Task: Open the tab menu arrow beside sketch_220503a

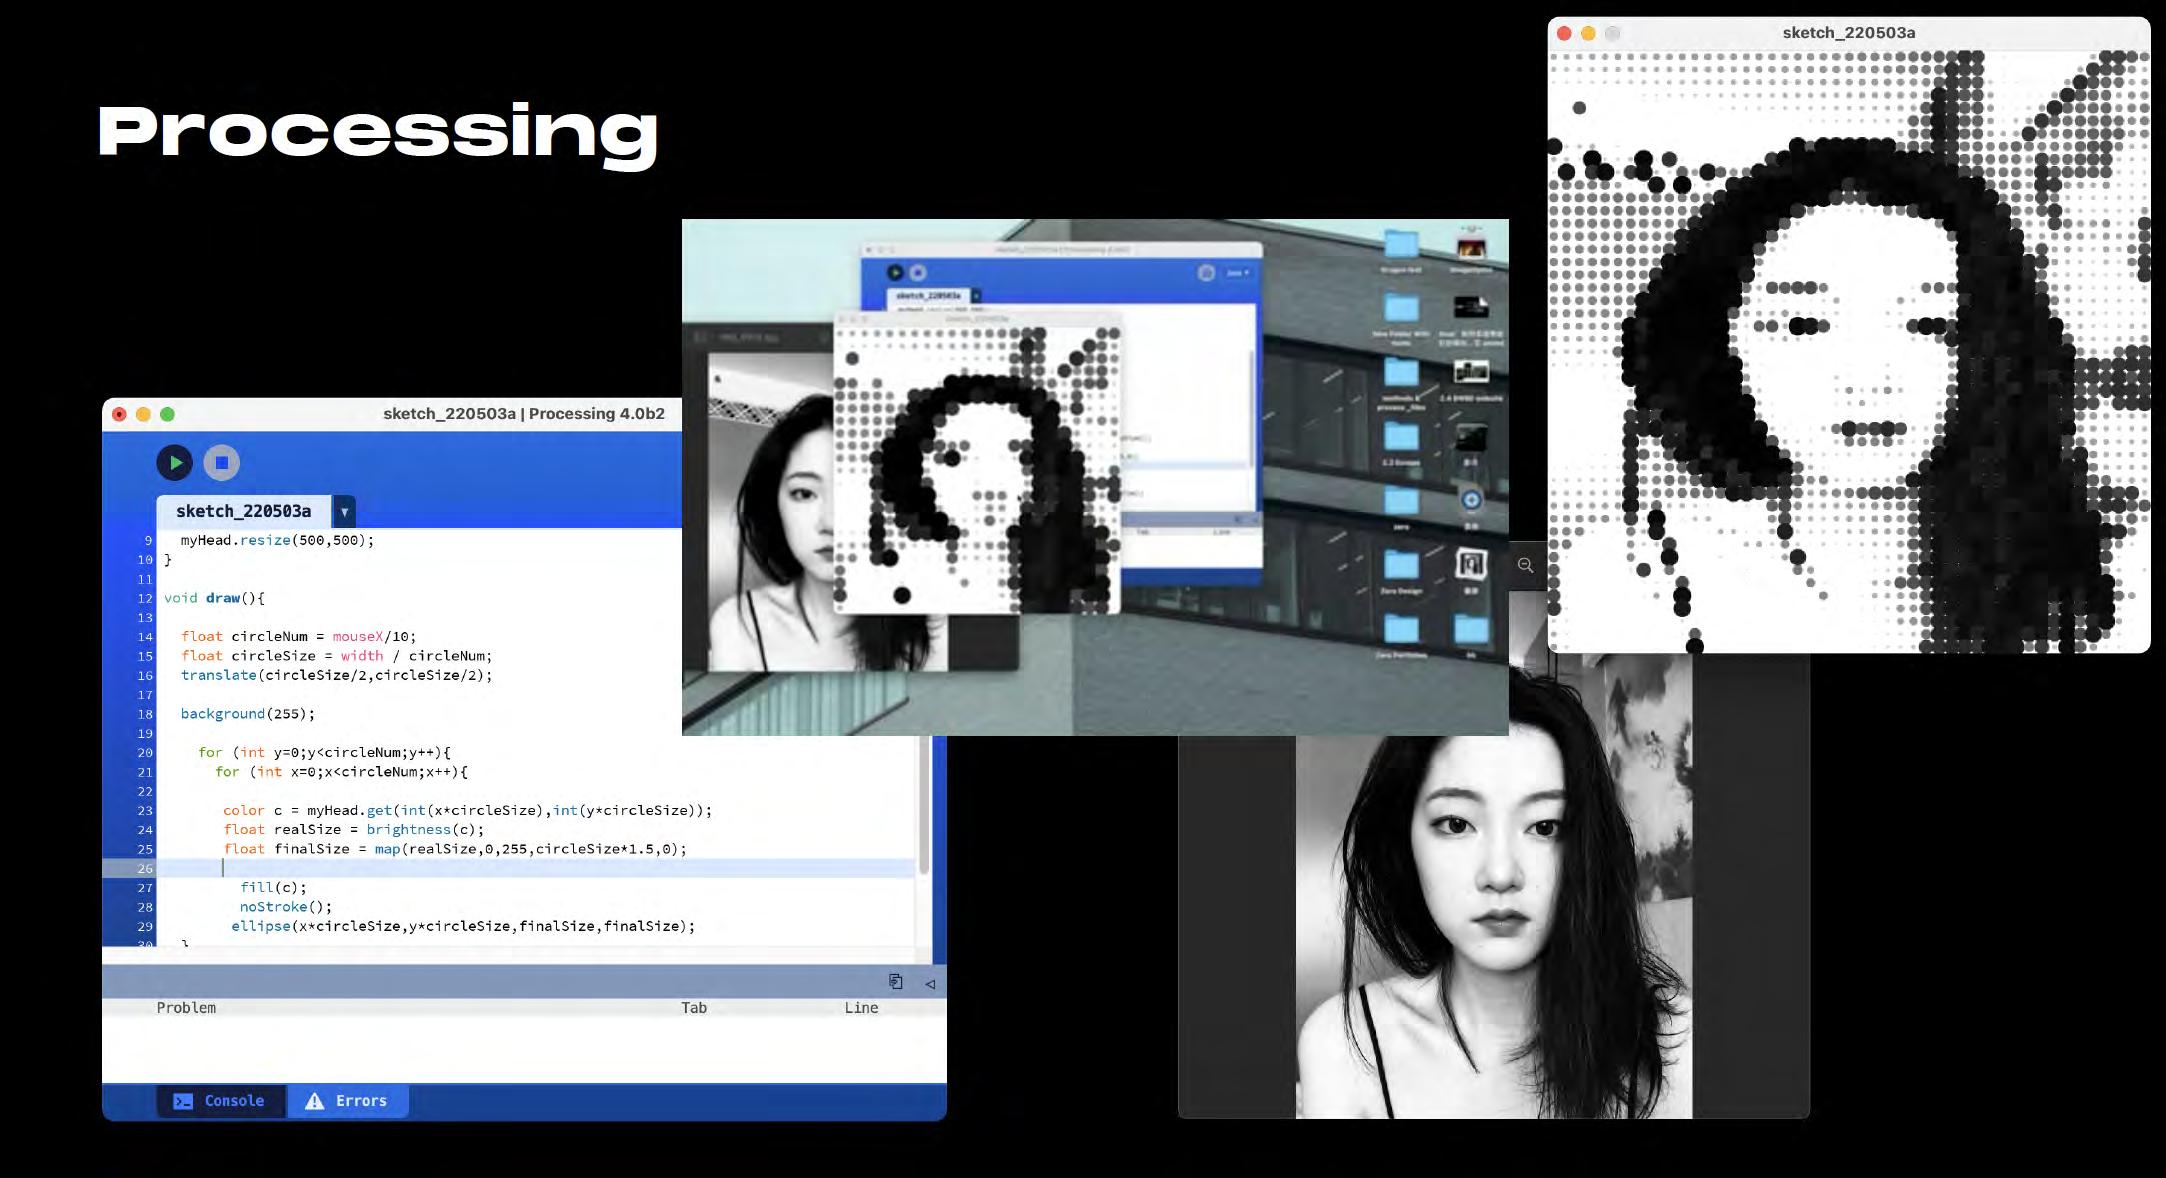Action: 344,512
